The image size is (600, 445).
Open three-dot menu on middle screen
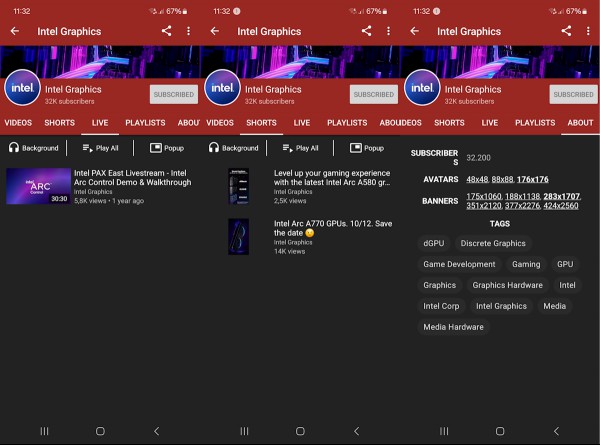[388, 31]
